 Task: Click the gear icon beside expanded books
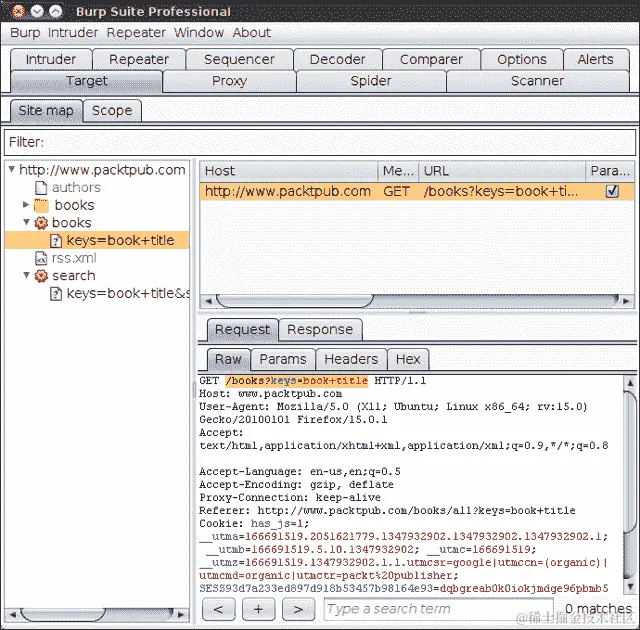(x=41, y=223)
